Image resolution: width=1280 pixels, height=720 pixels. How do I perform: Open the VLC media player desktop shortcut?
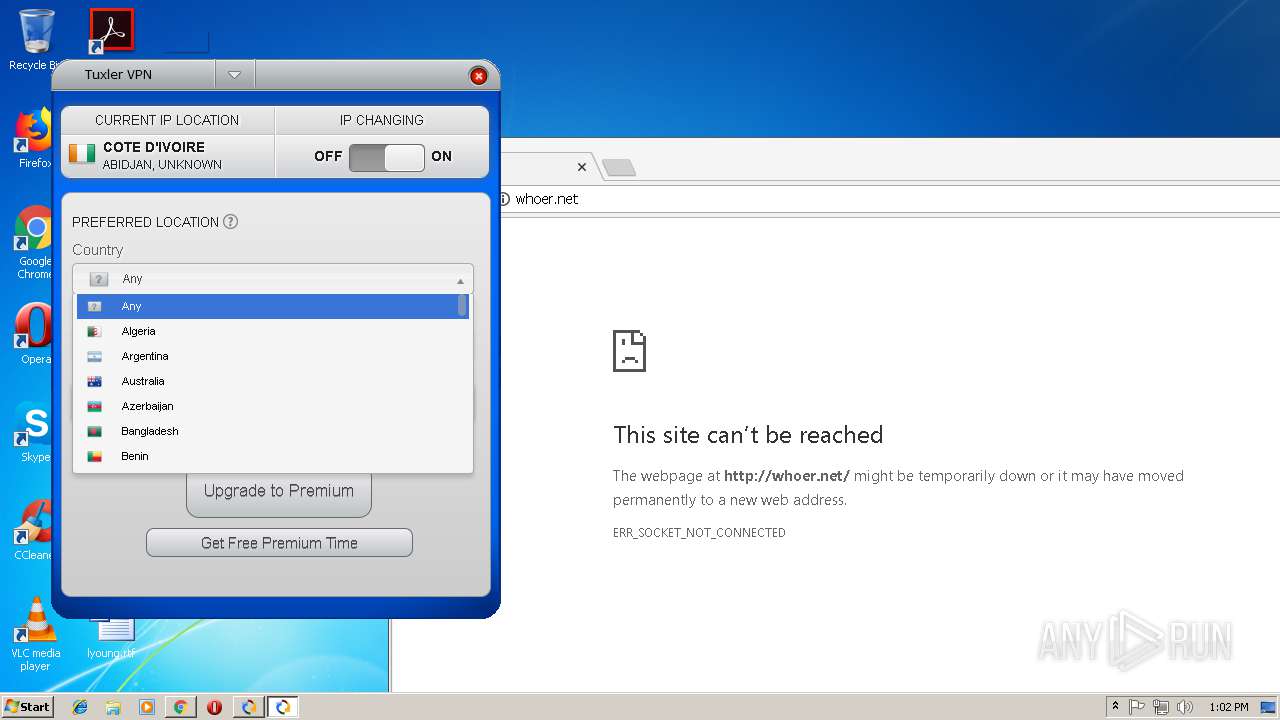click(x=35, y=634)
